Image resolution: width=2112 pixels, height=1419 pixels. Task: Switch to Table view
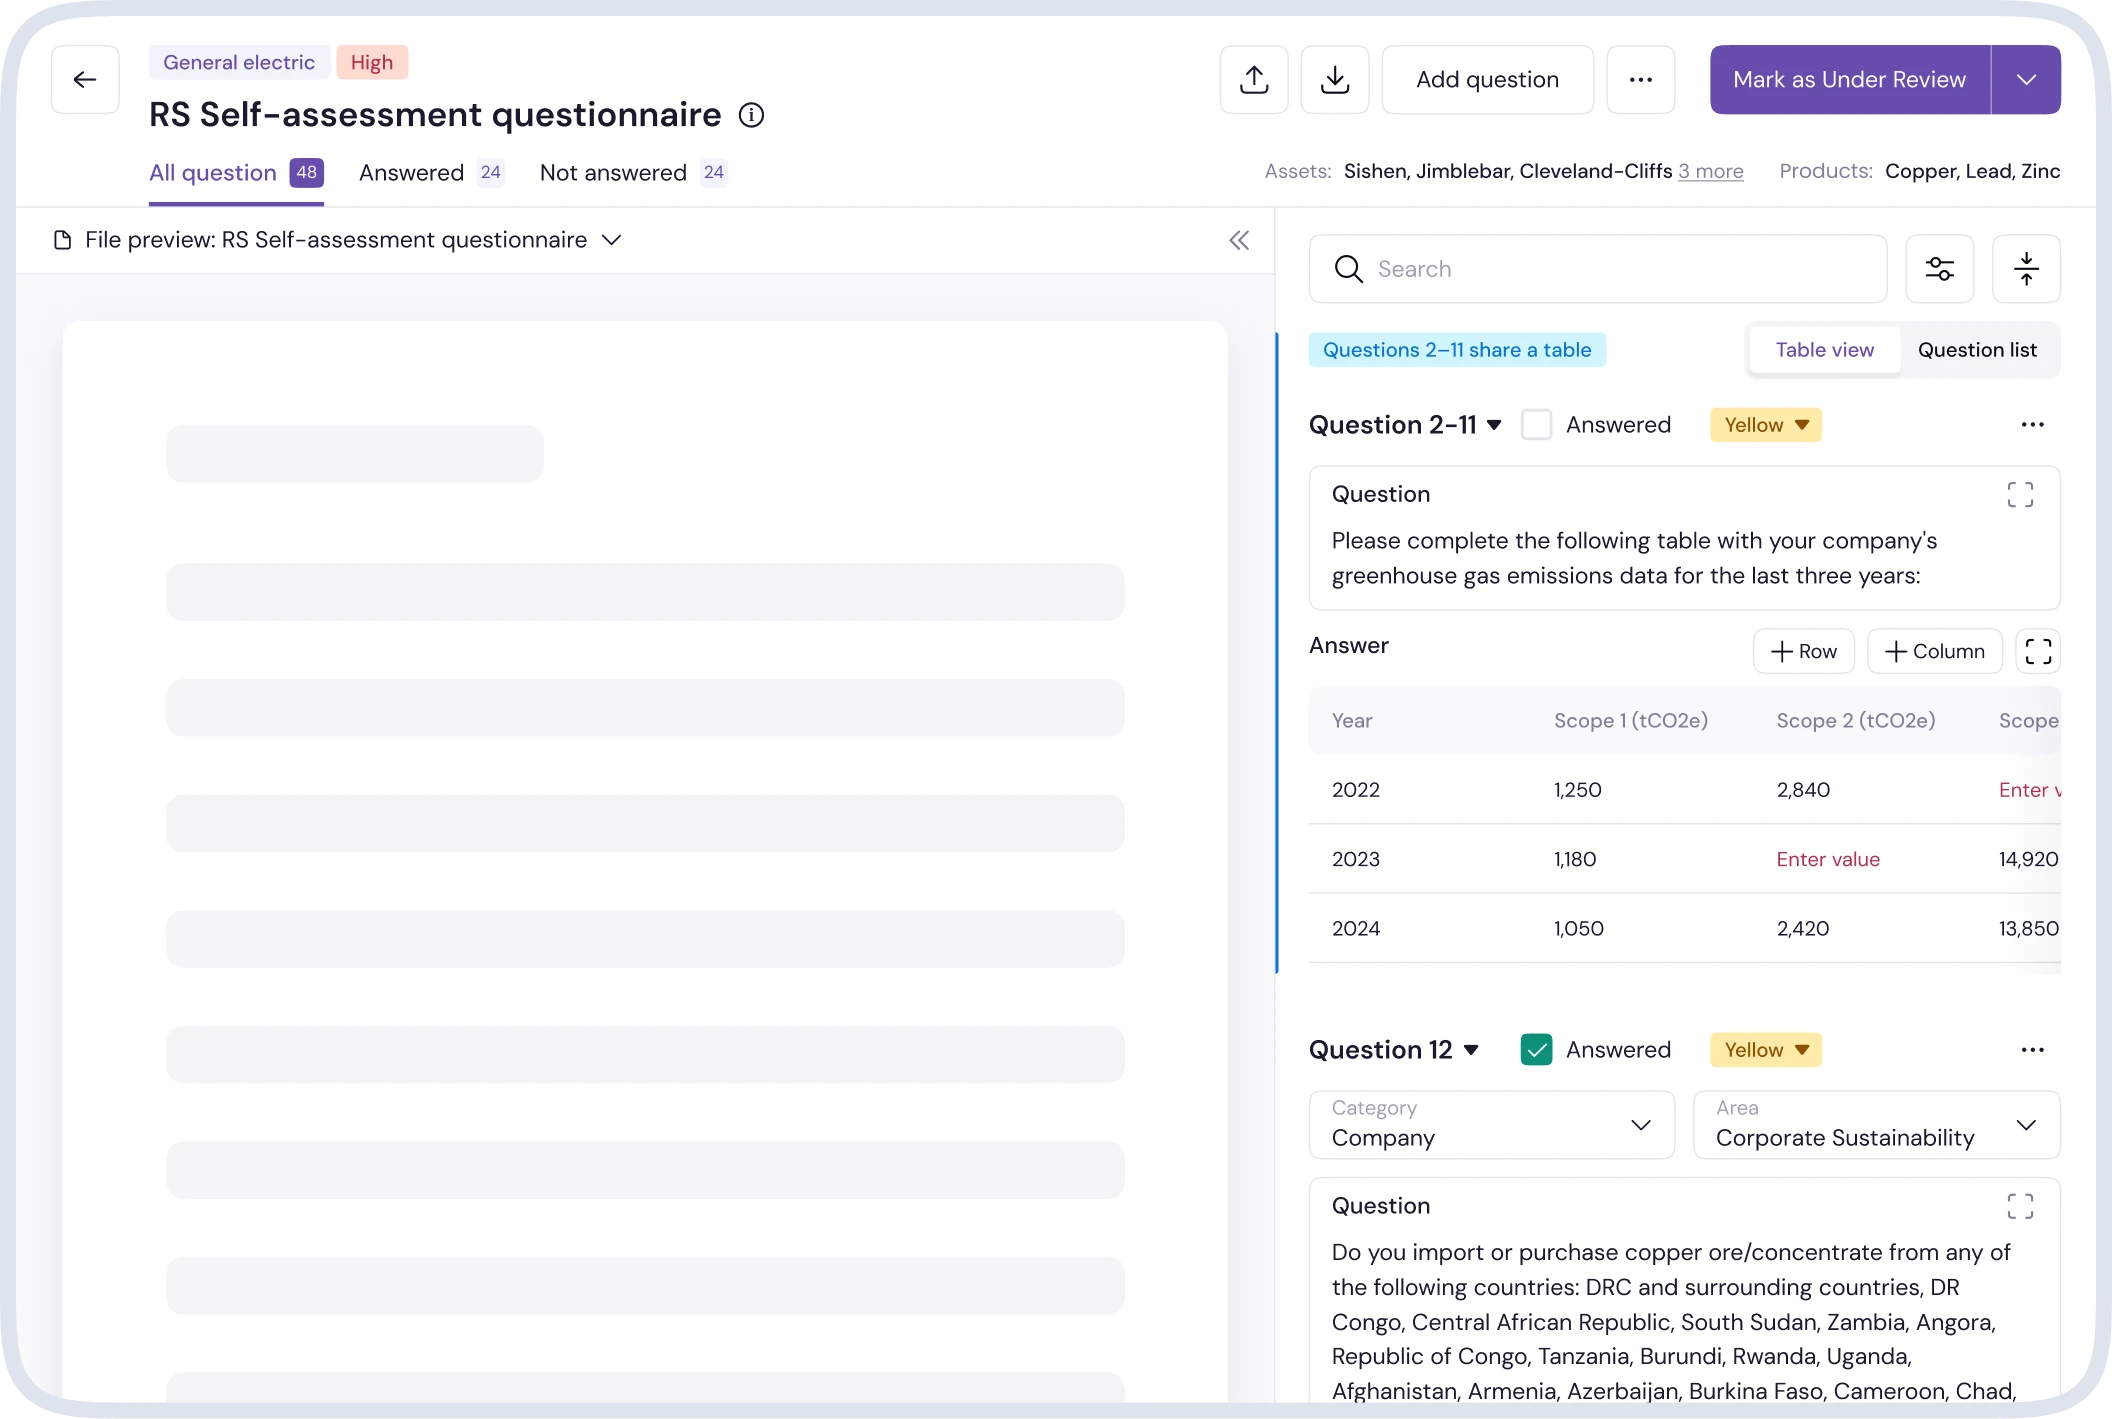coord(1825,350)
